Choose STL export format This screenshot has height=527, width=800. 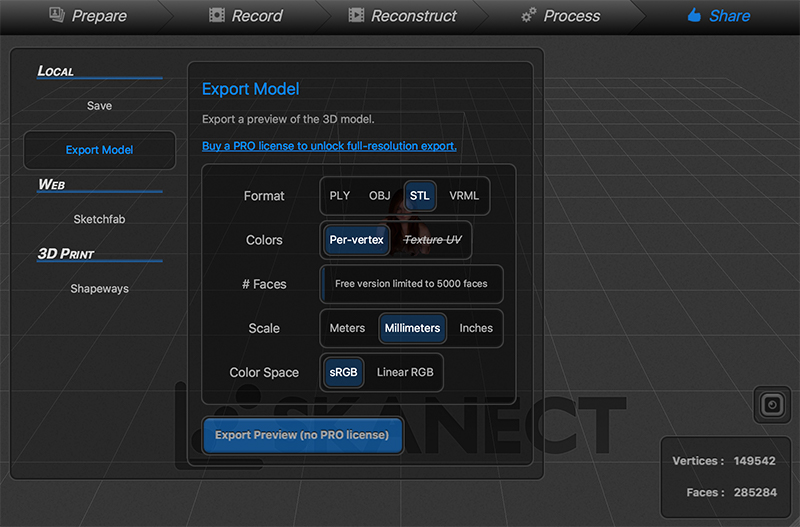coord(420,196)
